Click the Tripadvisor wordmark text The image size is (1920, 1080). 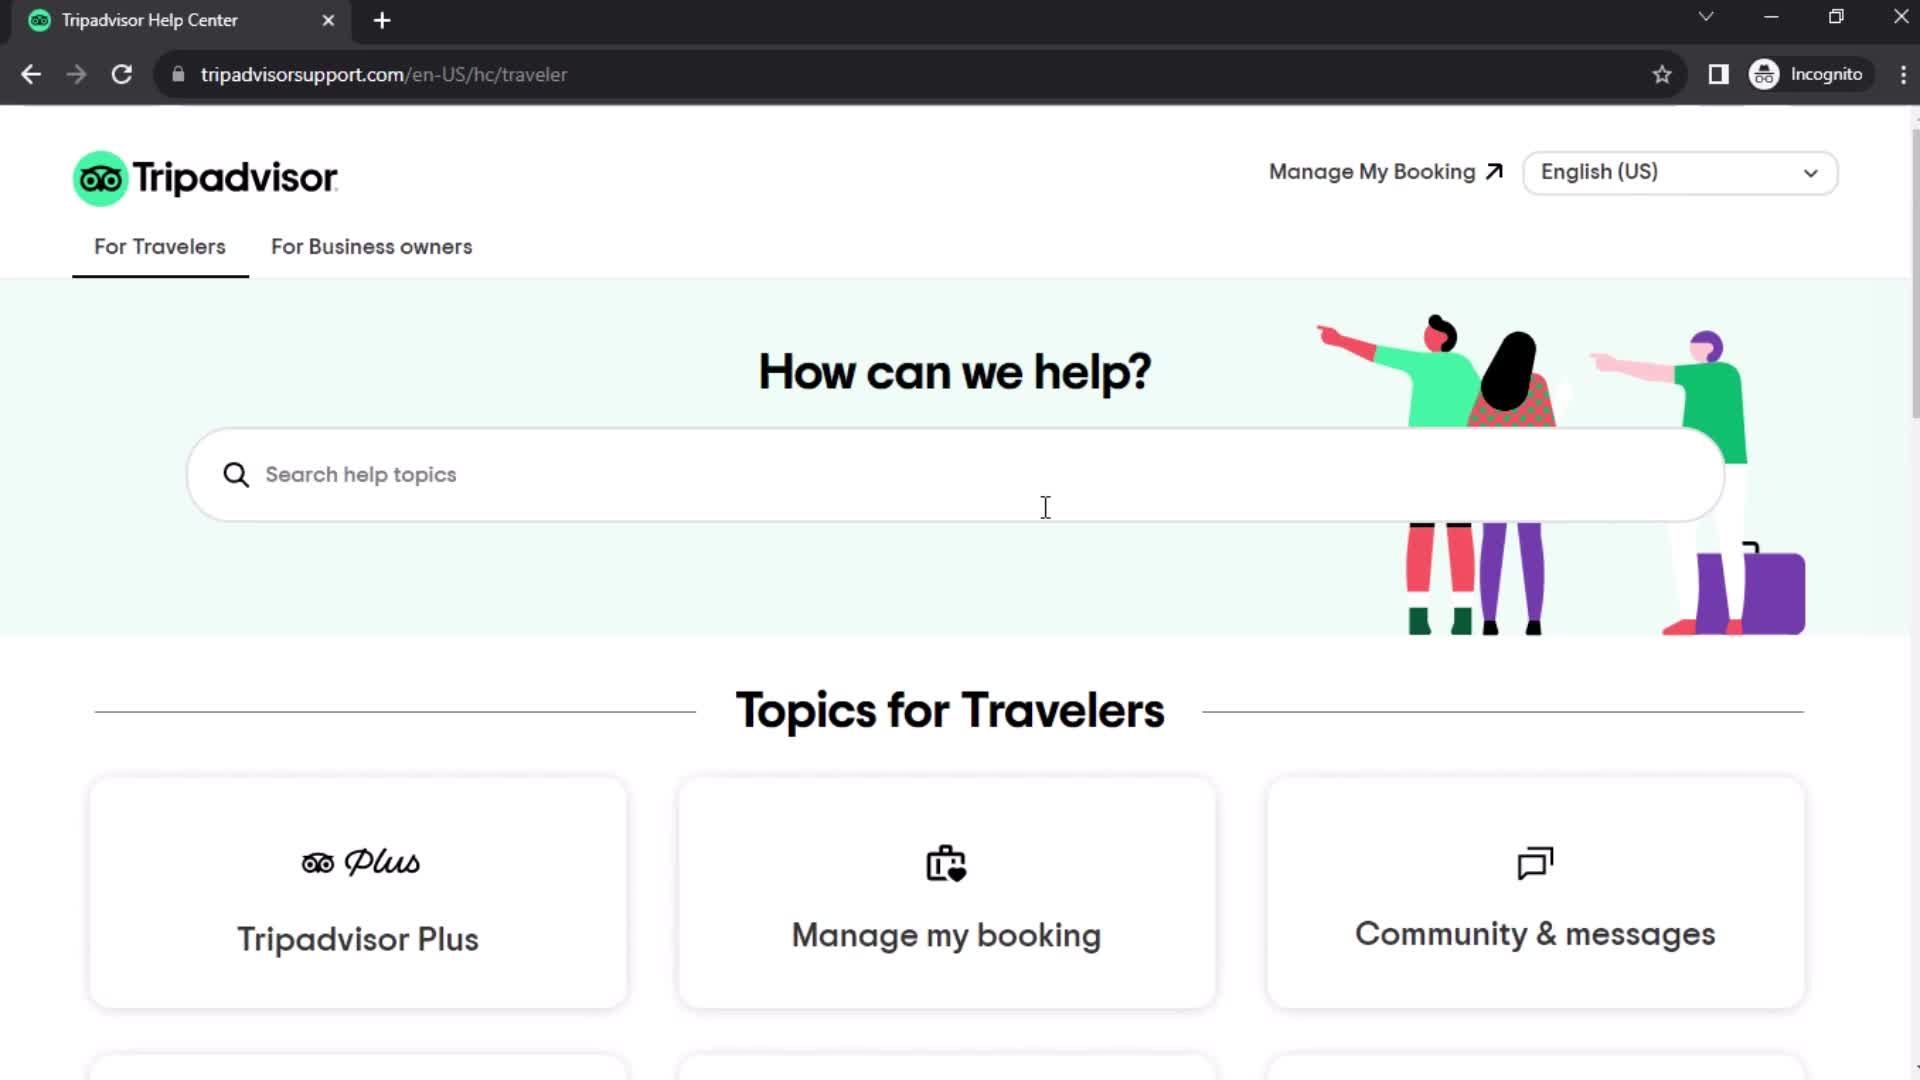pos(235,179)
